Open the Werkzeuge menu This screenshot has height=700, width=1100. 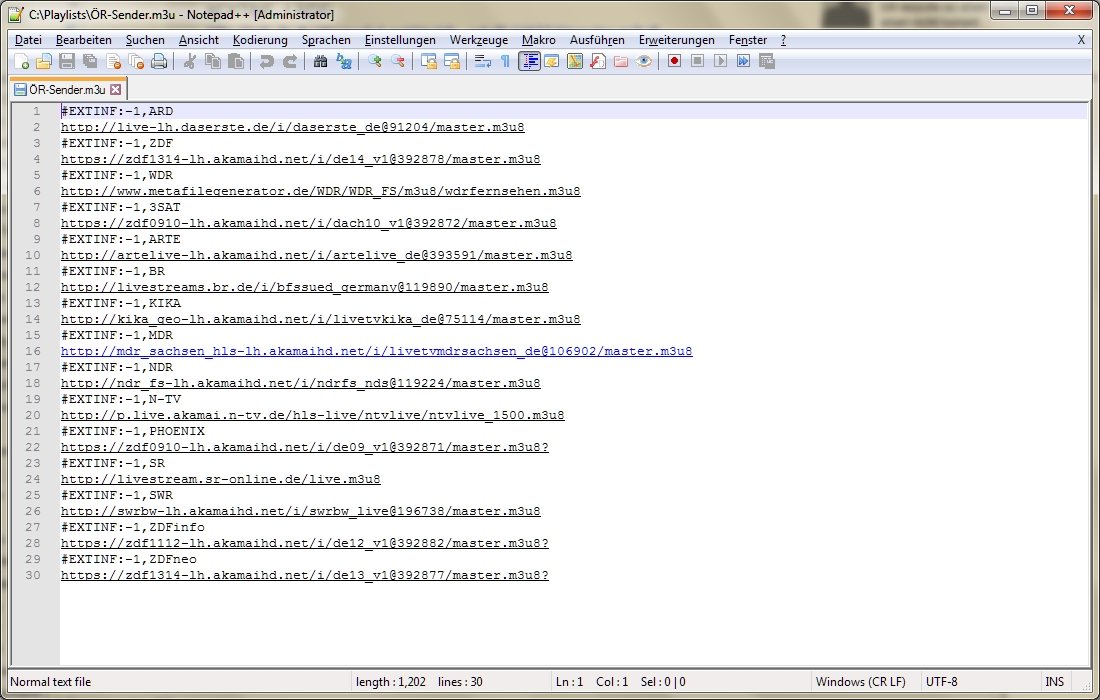coord(478,40)
